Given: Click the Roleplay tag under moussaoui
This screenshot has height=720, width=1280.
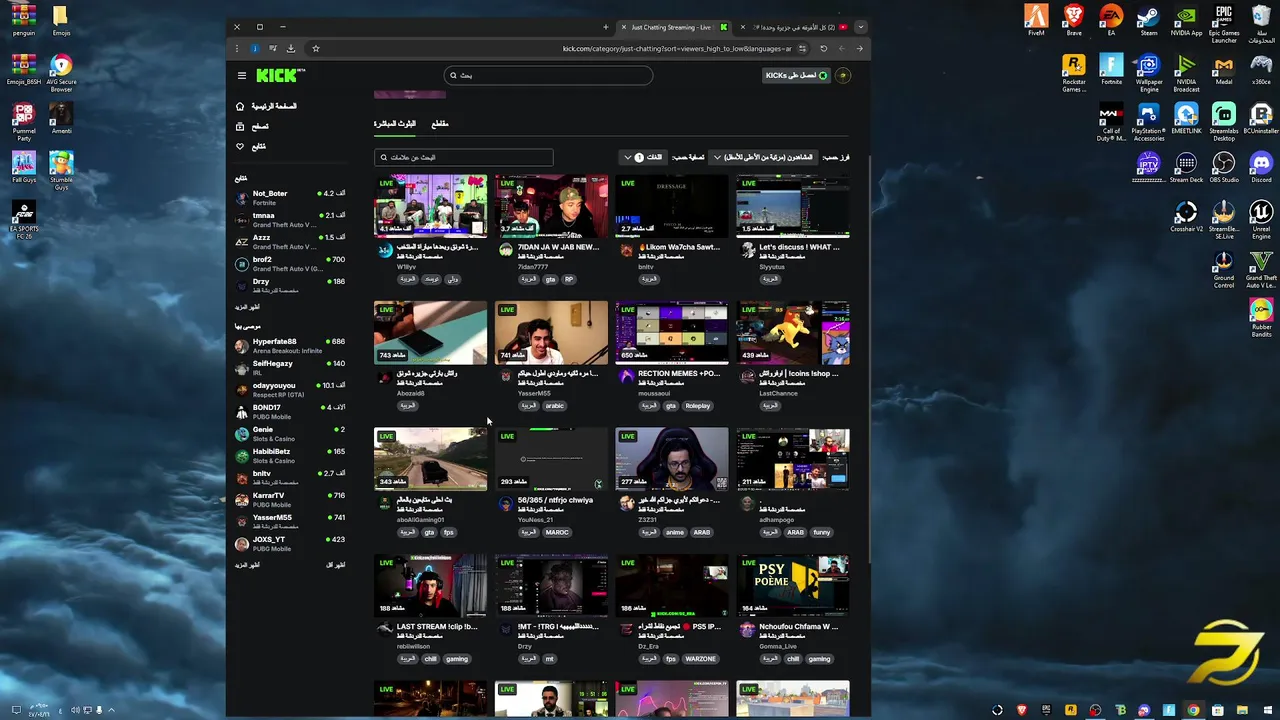Looking at the screenshot, I should pyautogui.click(x=697, y=406).
